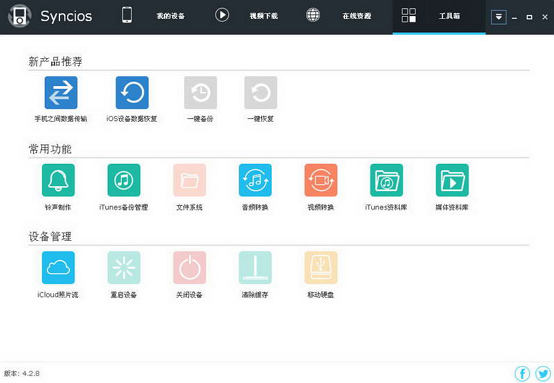Open iCloud照片流 photo stream
Viewport: 554px width, 383px height.
point(58,267)
